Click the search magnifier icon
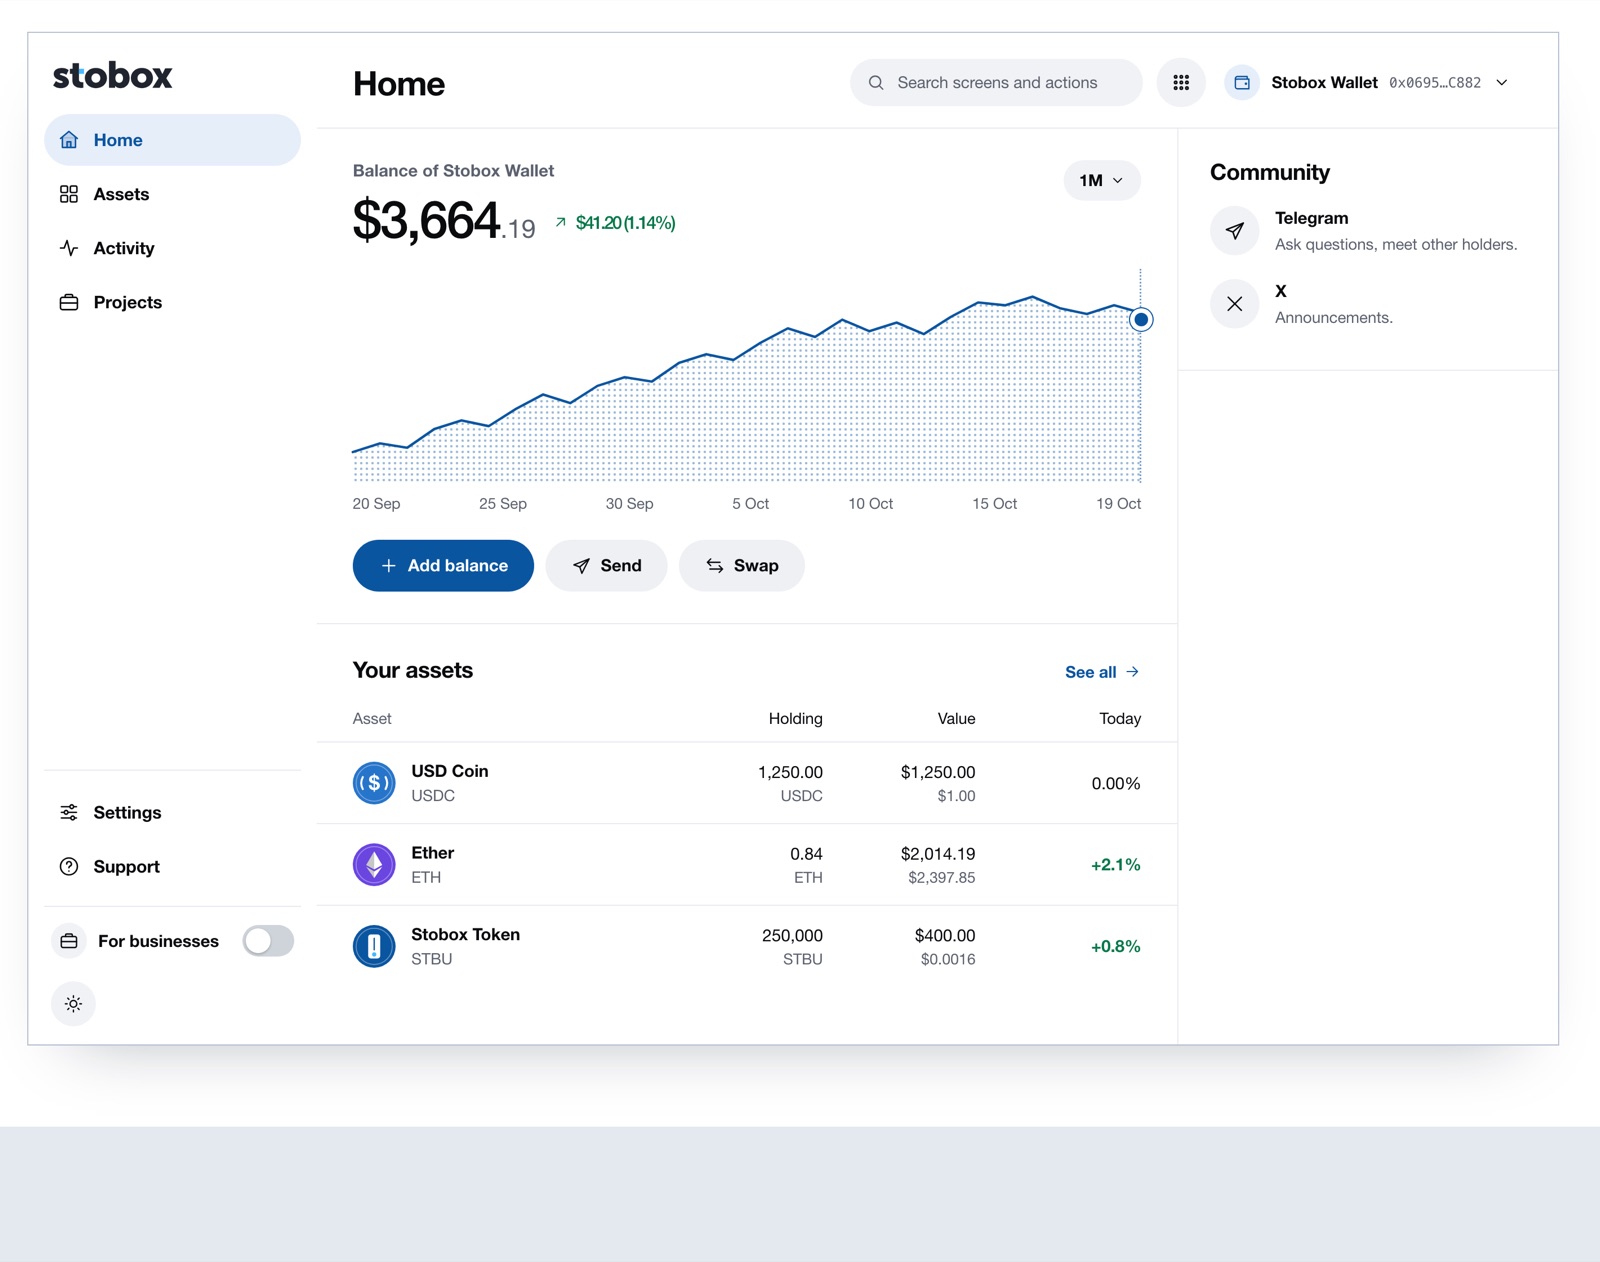The image size is (1600, 1262). coord(876,83)
